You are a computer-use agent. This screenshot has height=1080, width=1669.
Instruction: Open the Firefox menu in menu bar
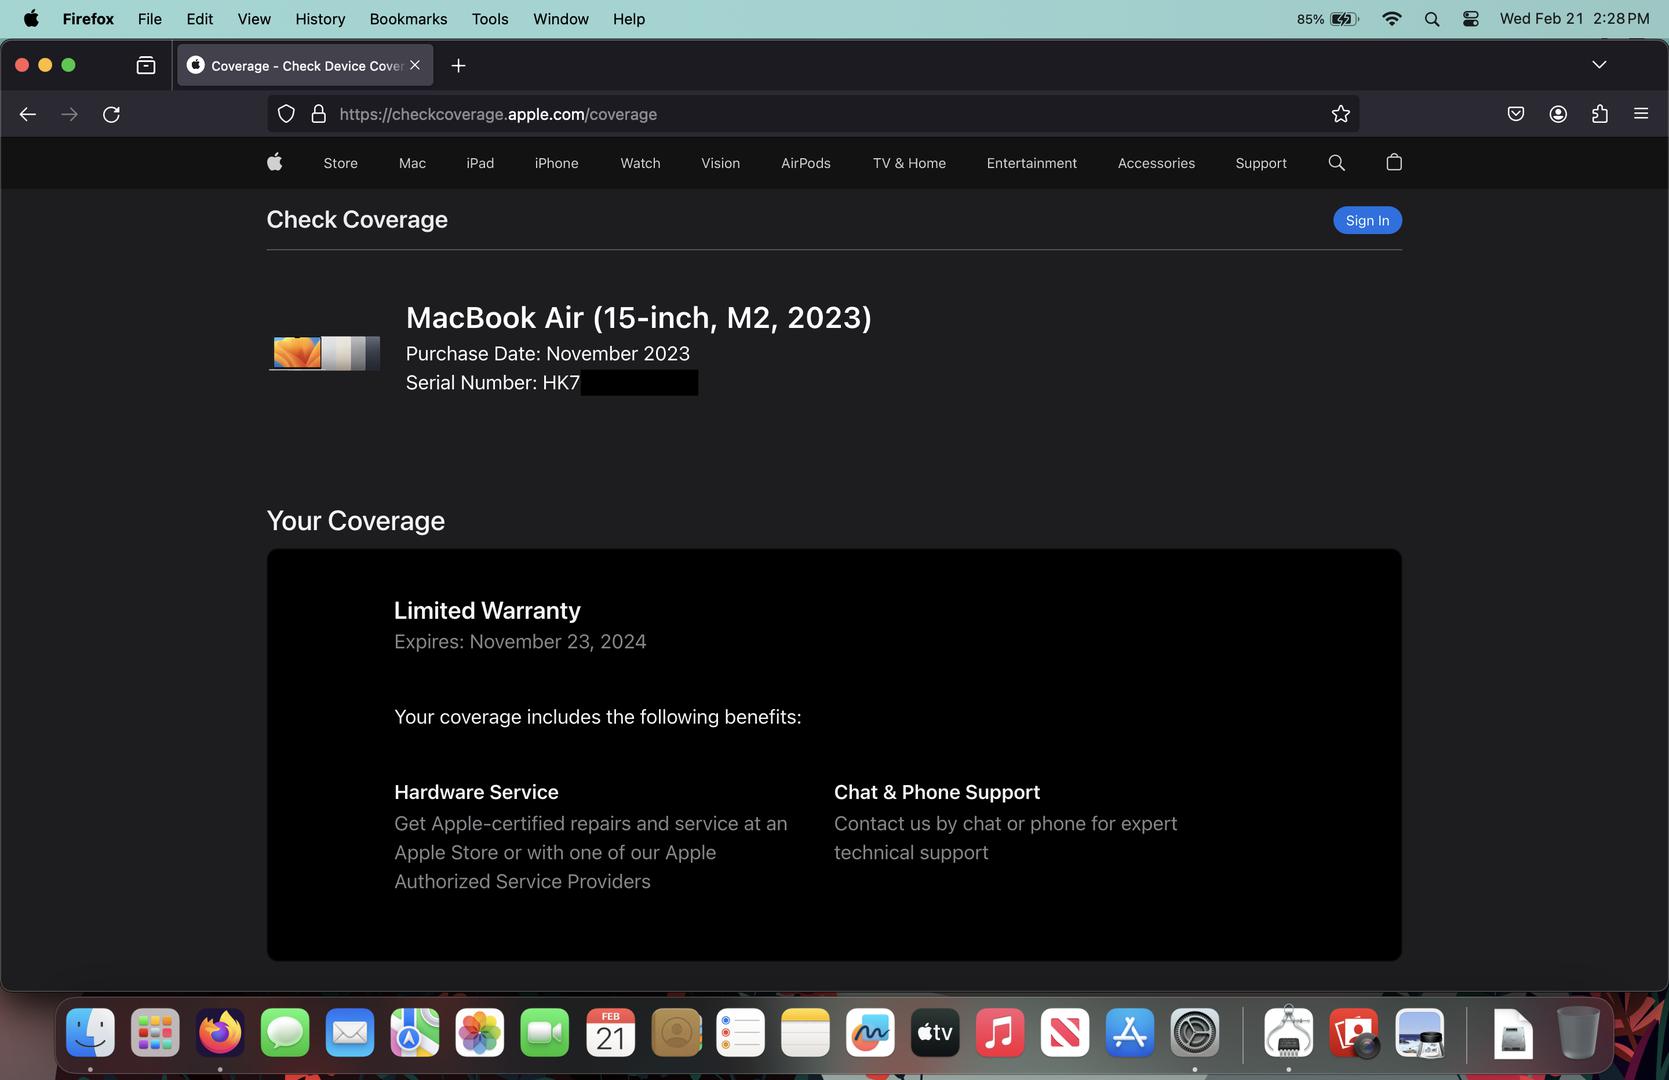pyautogui.click(x=88, y=19)
